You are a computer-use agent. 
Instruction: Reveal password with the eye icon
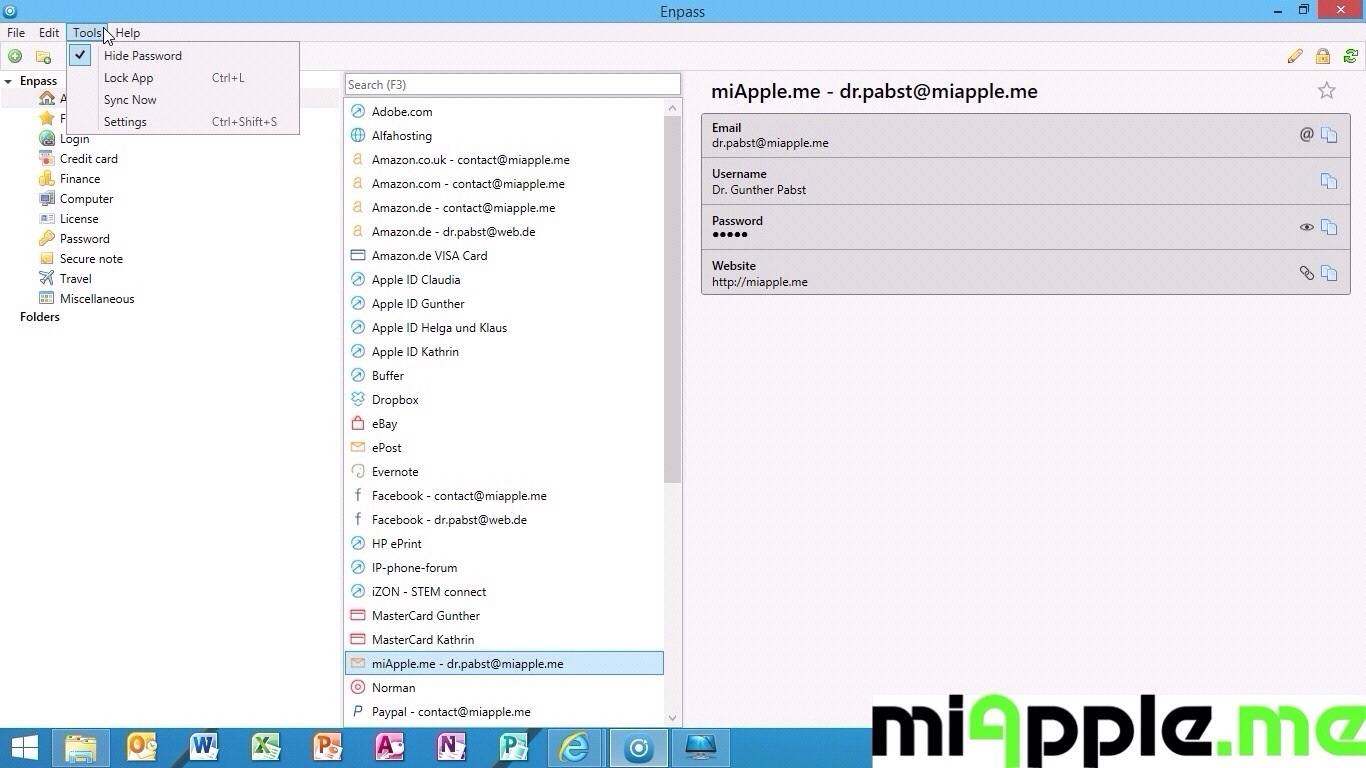click(x=1306, y=227)
